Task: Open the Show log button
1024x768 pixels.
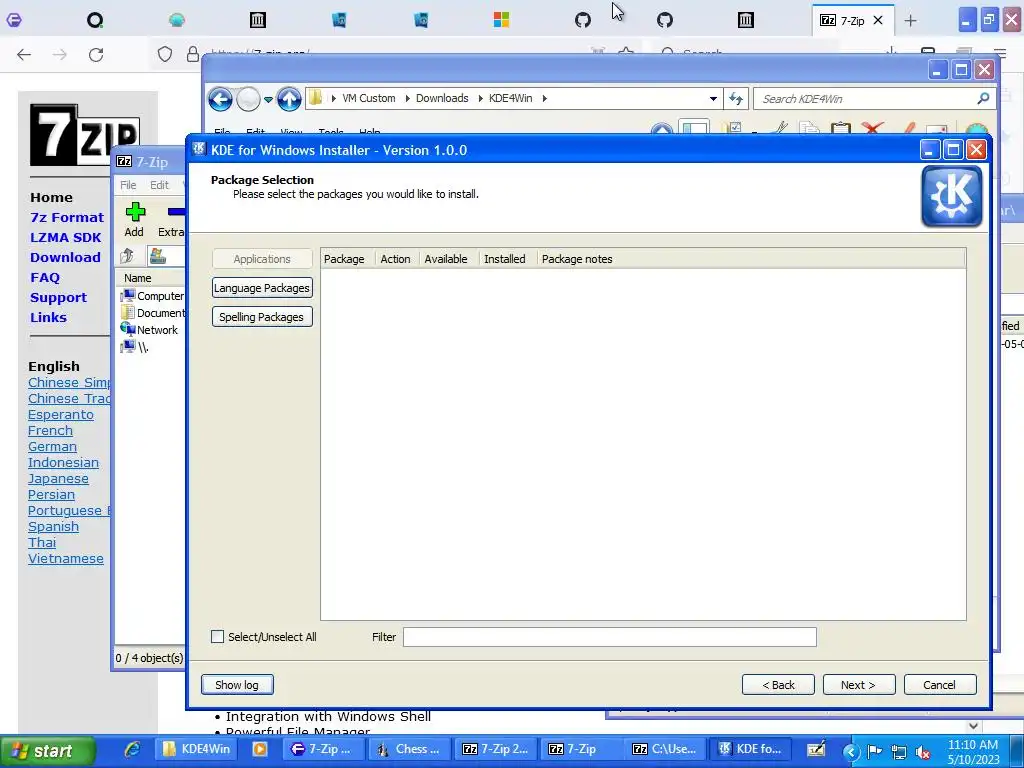Action: point(237,684)
